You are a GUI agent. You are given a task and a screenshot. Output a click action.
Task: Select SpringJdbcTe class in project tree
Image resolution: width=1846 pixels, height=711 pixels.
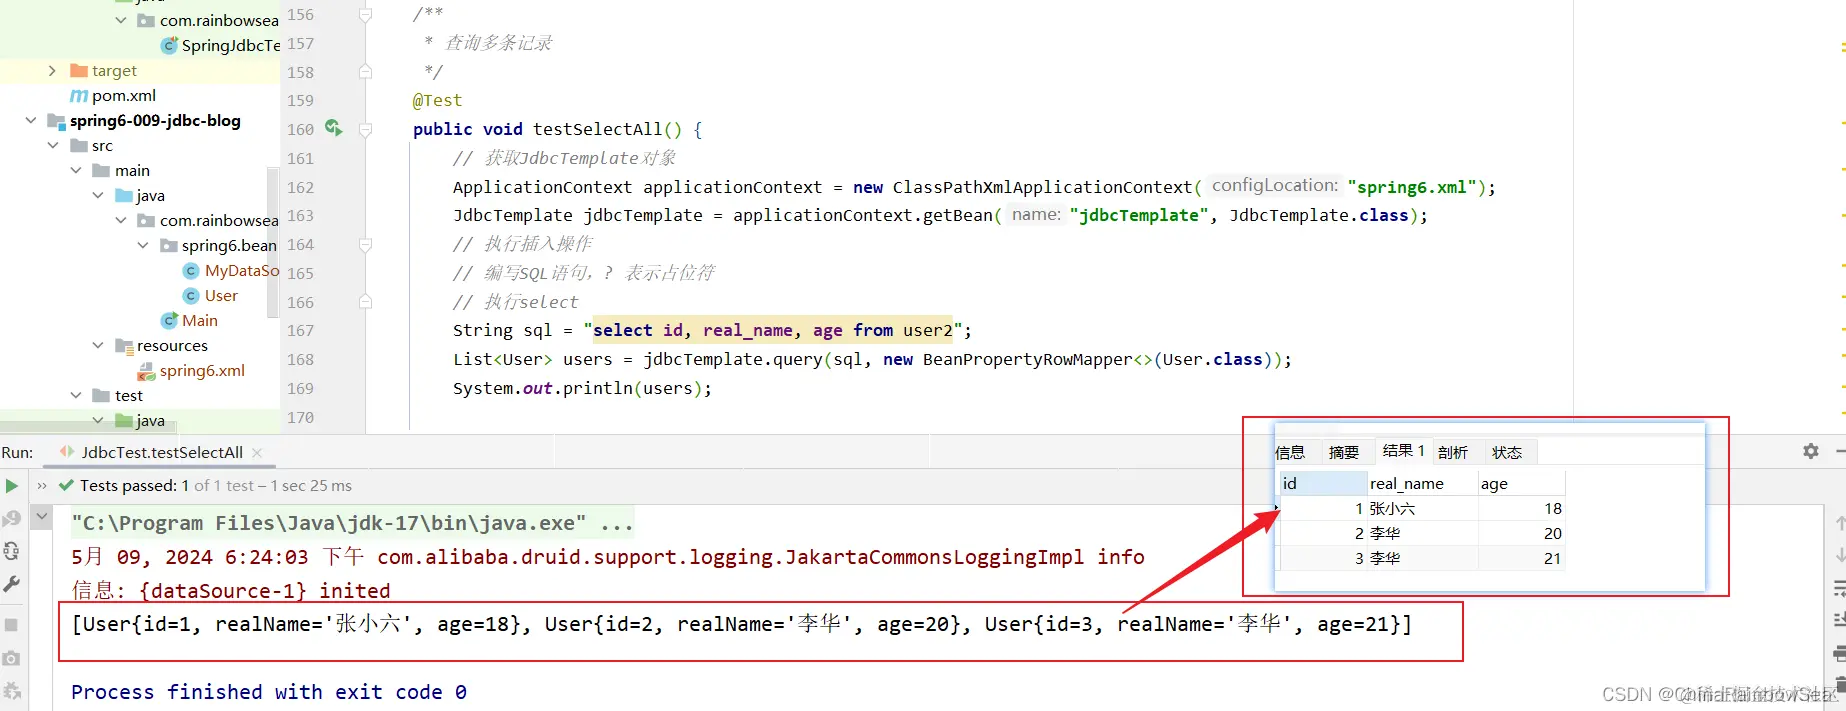231,46
